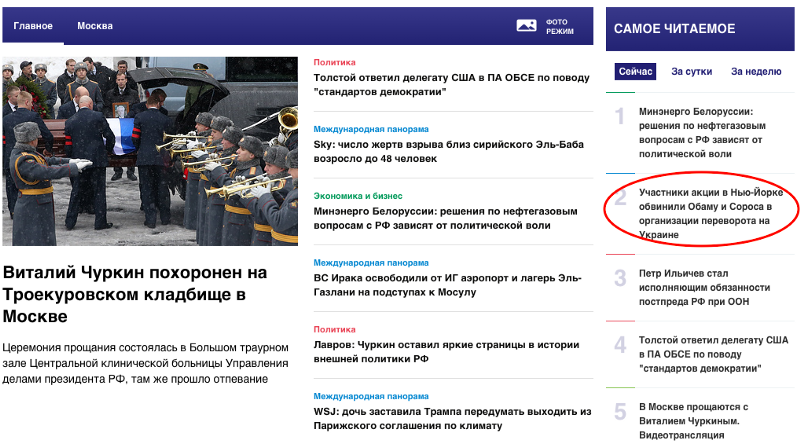Open the Политика category above Толстой headline
The image size is (800, 447).
click(x=334, y=62)
